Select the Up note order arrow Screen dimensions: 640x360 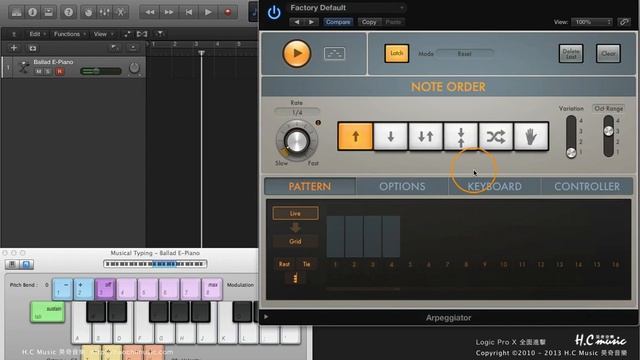pos(355,136)
